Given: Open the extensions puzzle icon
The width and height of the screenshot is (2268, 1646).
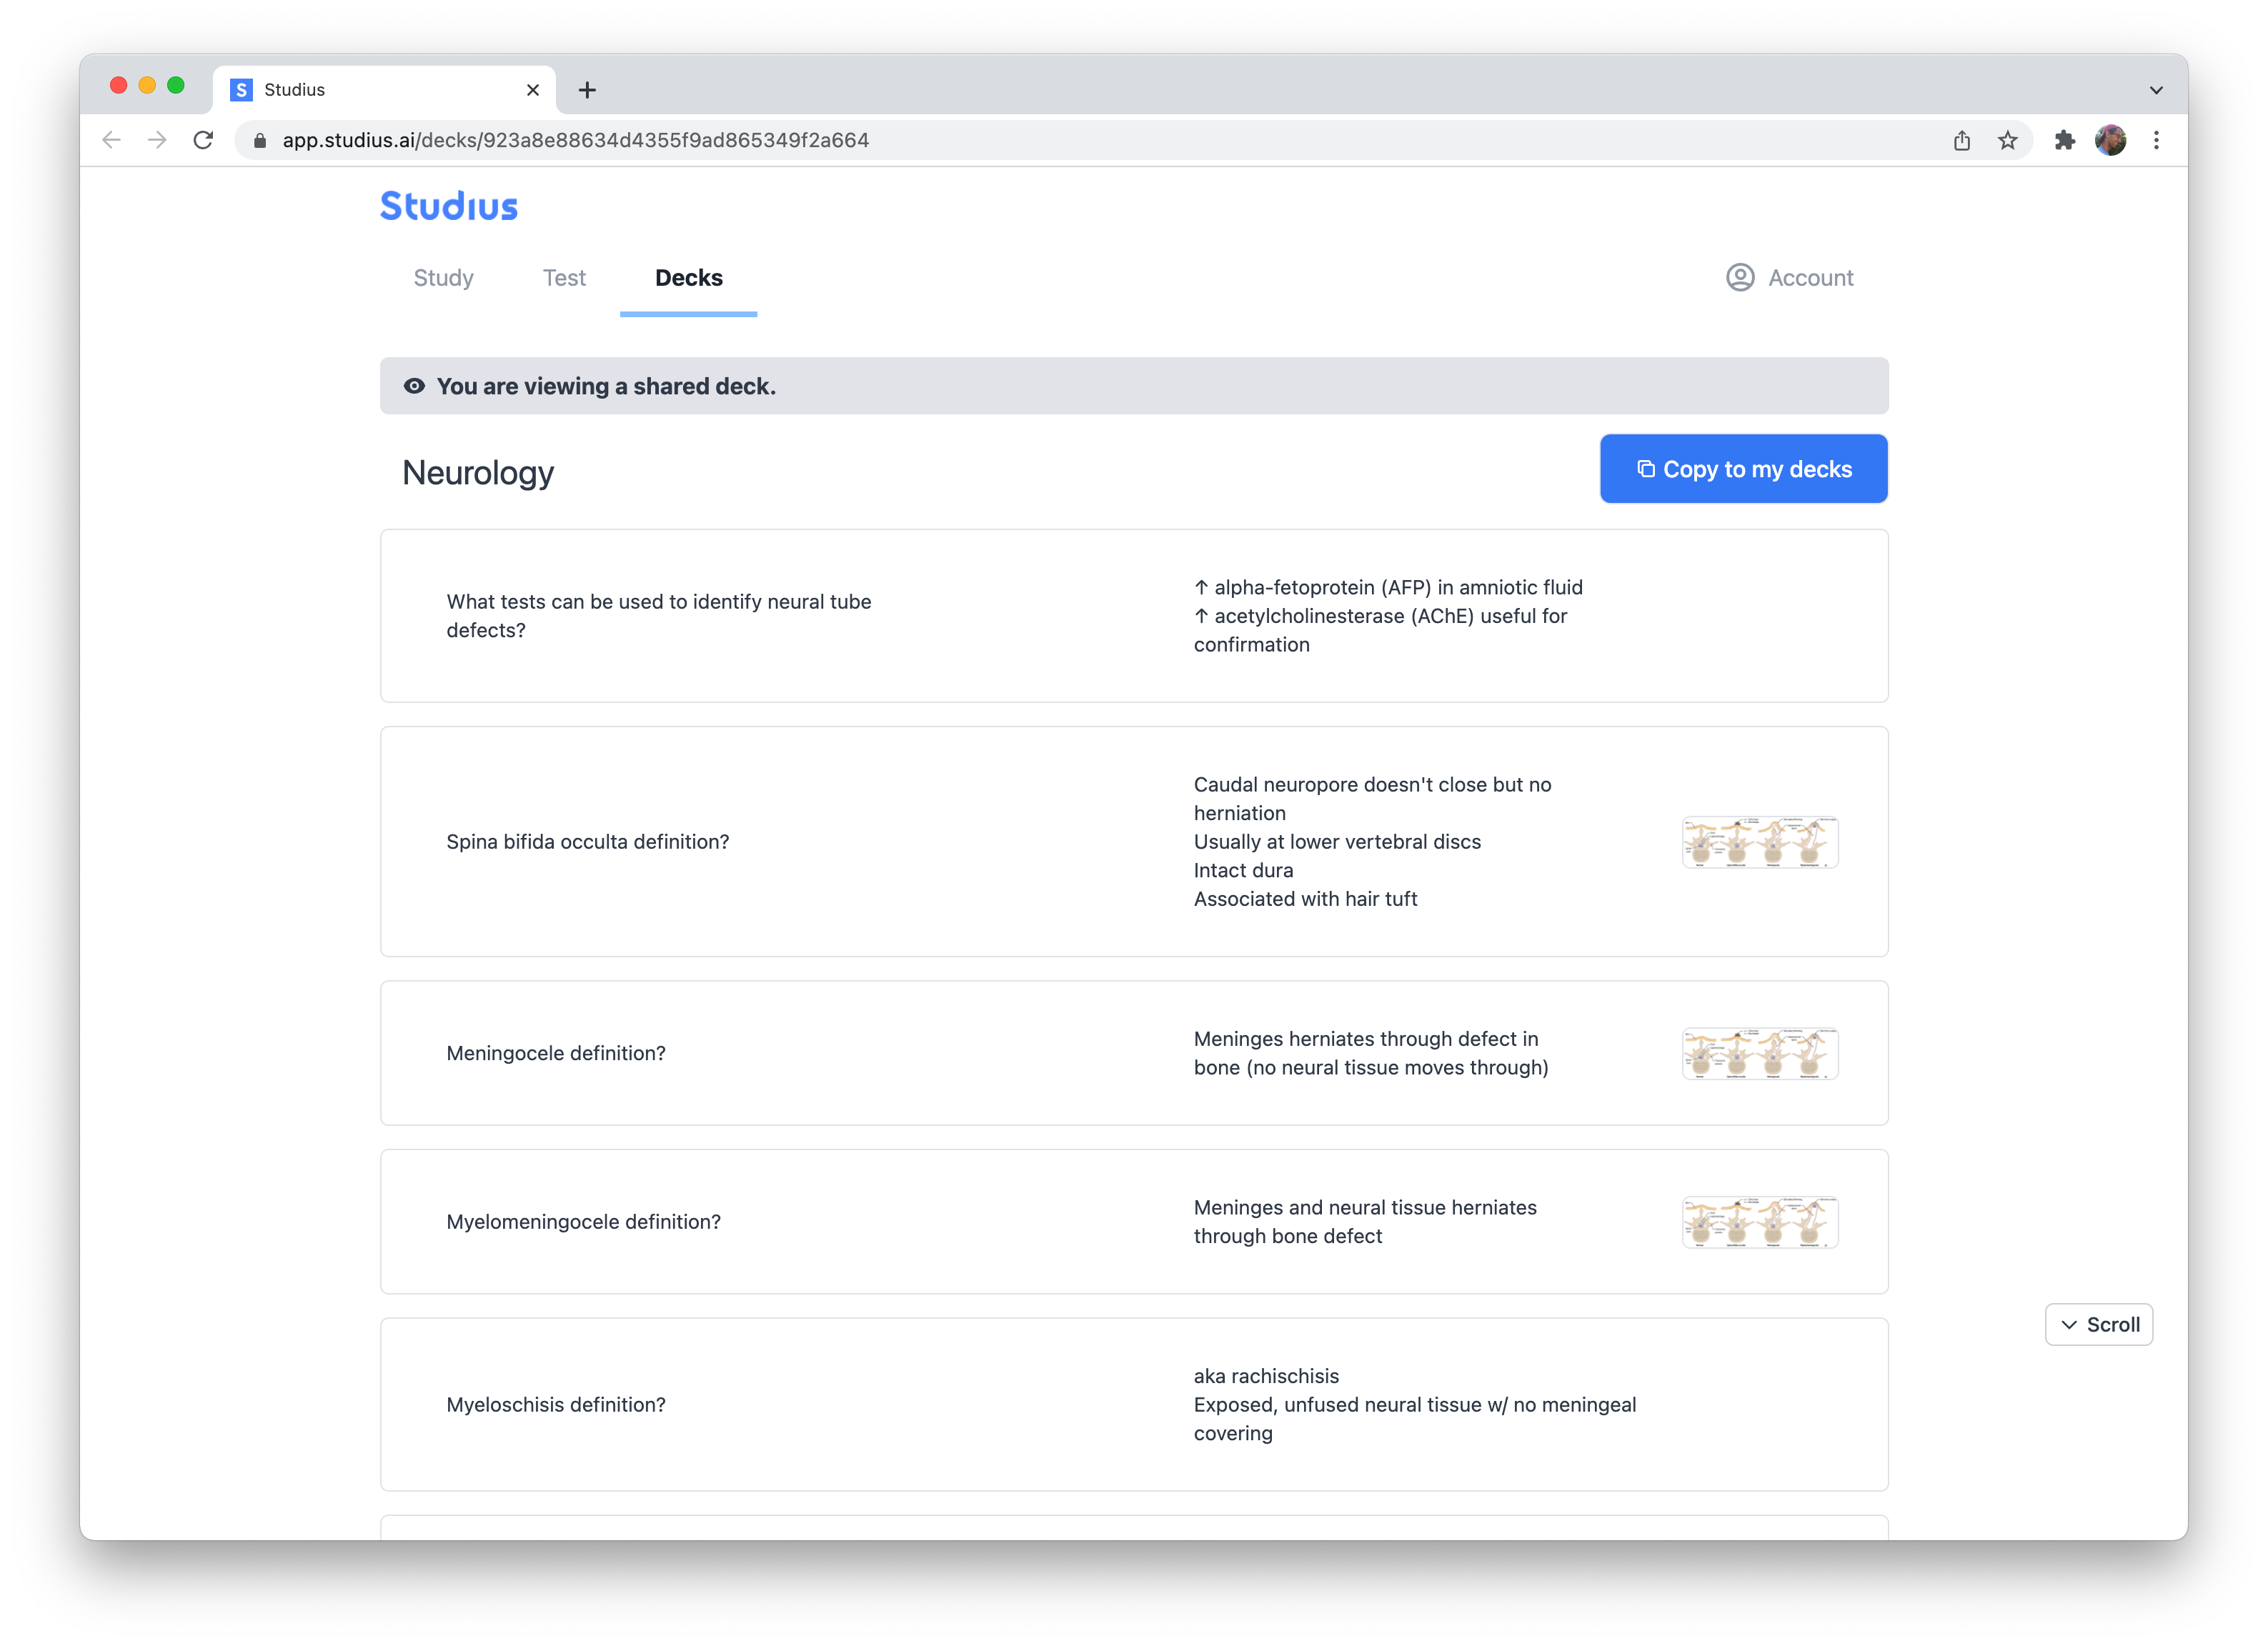Looking at the screenshot, I should pyautogui.click(x=2064, y=140).
